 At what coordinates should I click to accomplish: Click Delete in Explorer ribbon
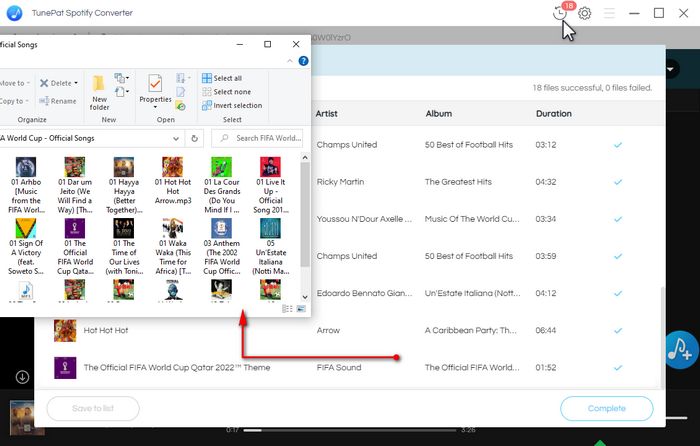(59, 83)
